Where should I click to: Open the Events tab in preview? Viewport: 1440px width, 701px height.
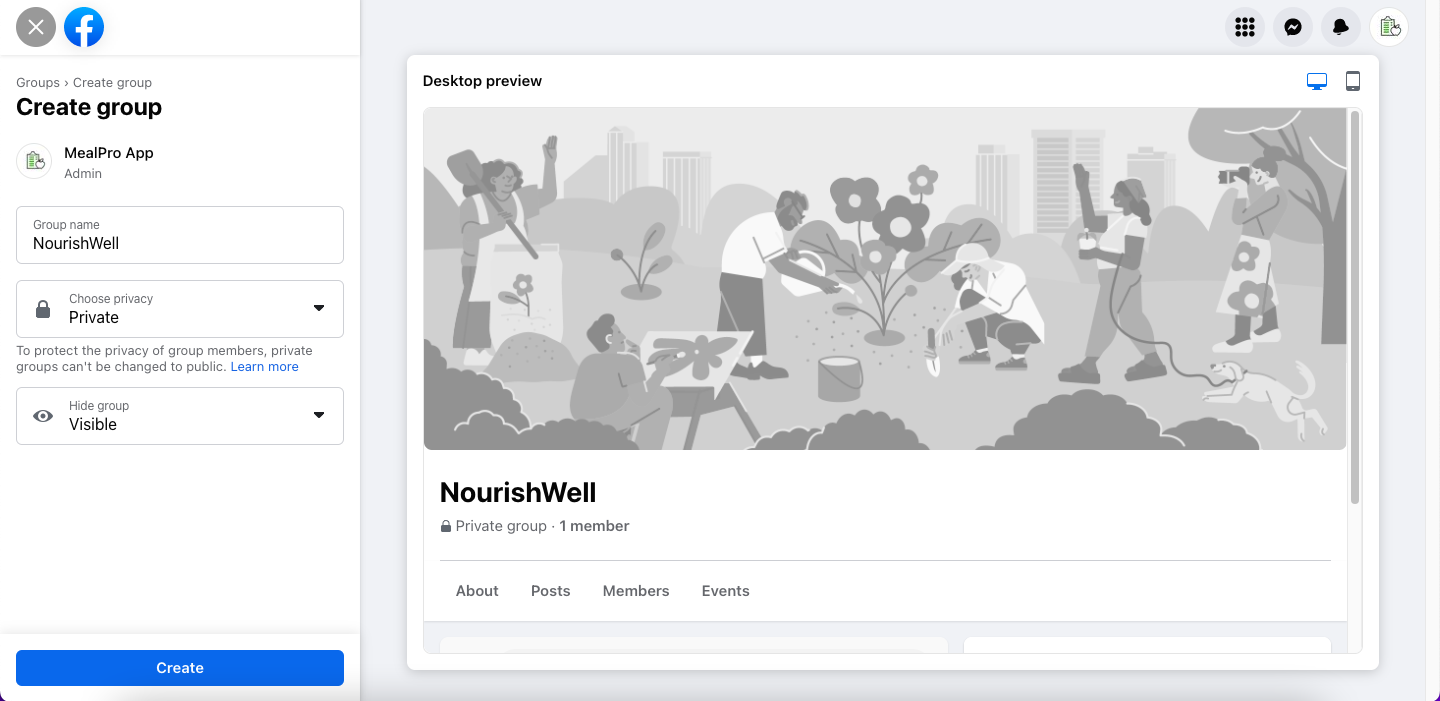pyautogui.click(x=726, y=591)
